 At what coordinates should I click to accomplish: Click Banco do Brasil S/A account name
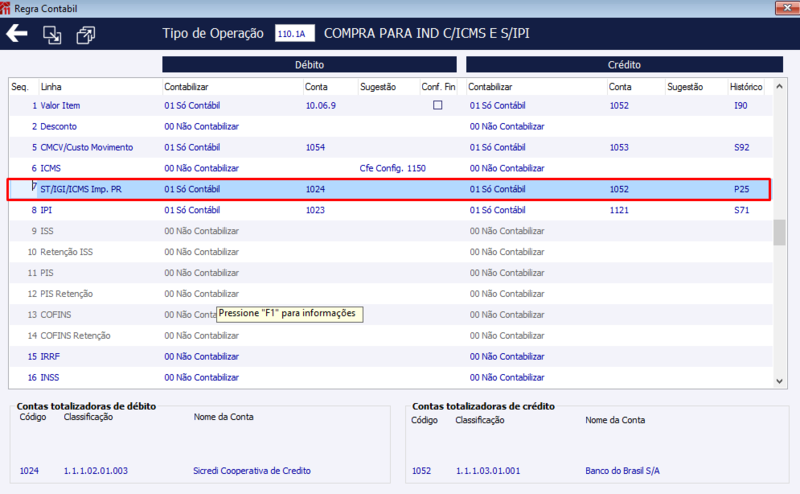pyautogui.click(x=622, y=471)
